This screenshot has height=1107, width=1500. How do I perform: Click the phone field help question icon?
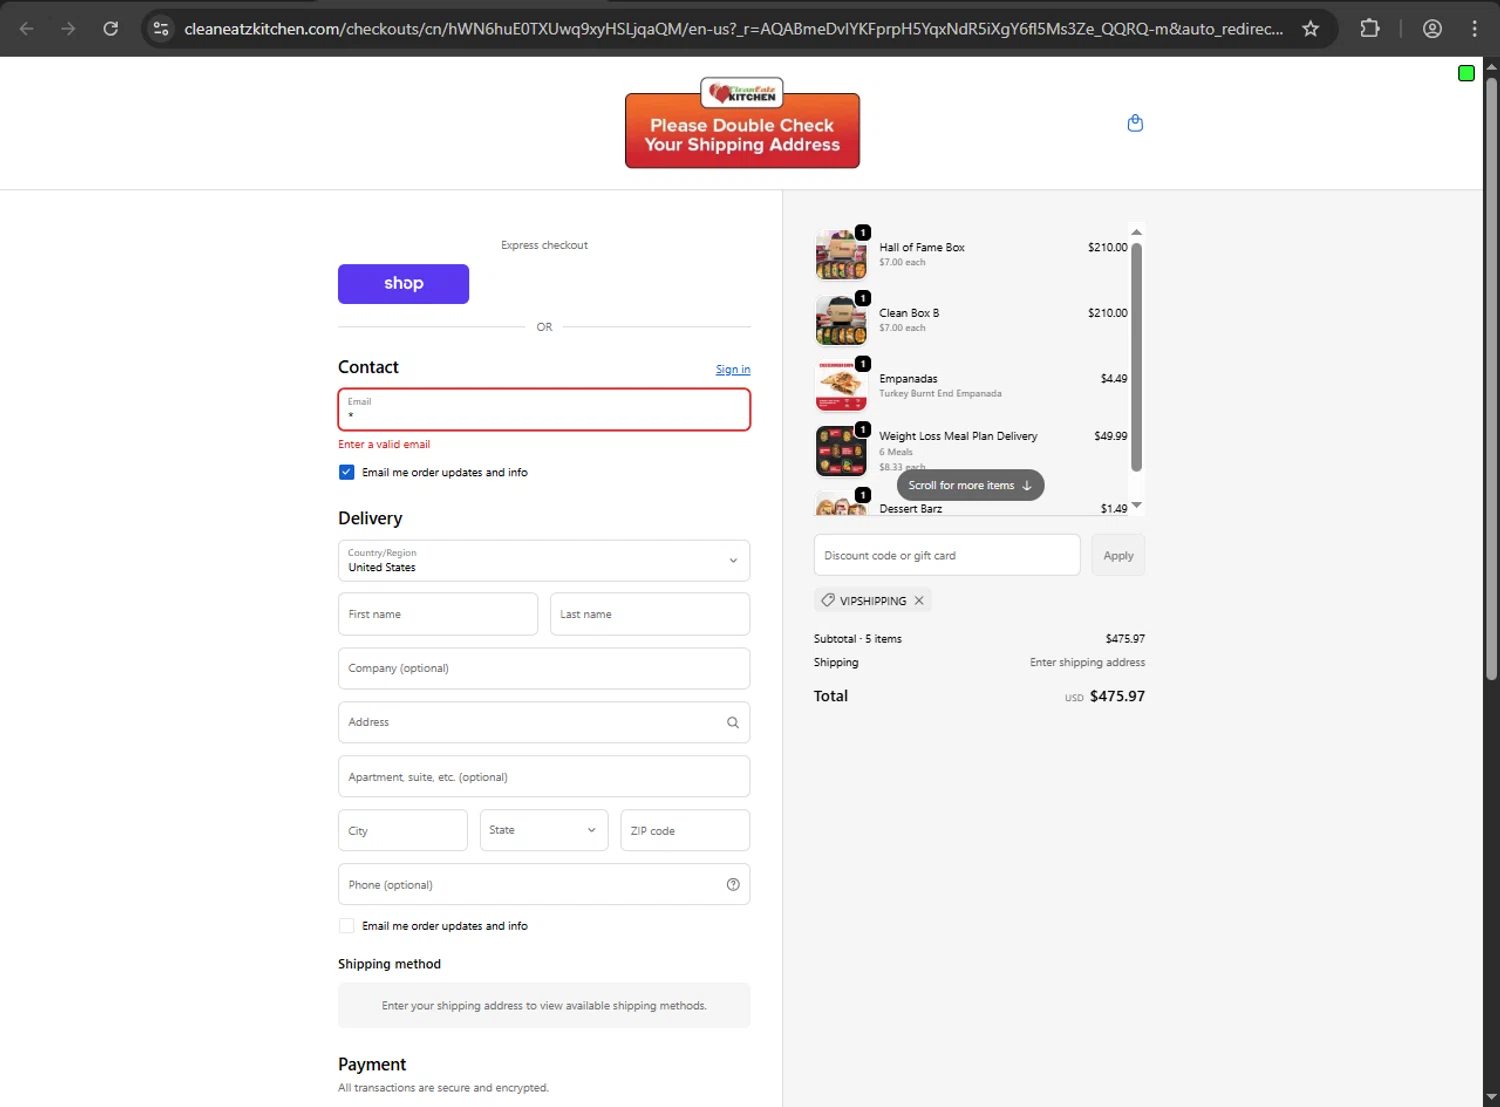pyautogui.click(x=733, y=884)
